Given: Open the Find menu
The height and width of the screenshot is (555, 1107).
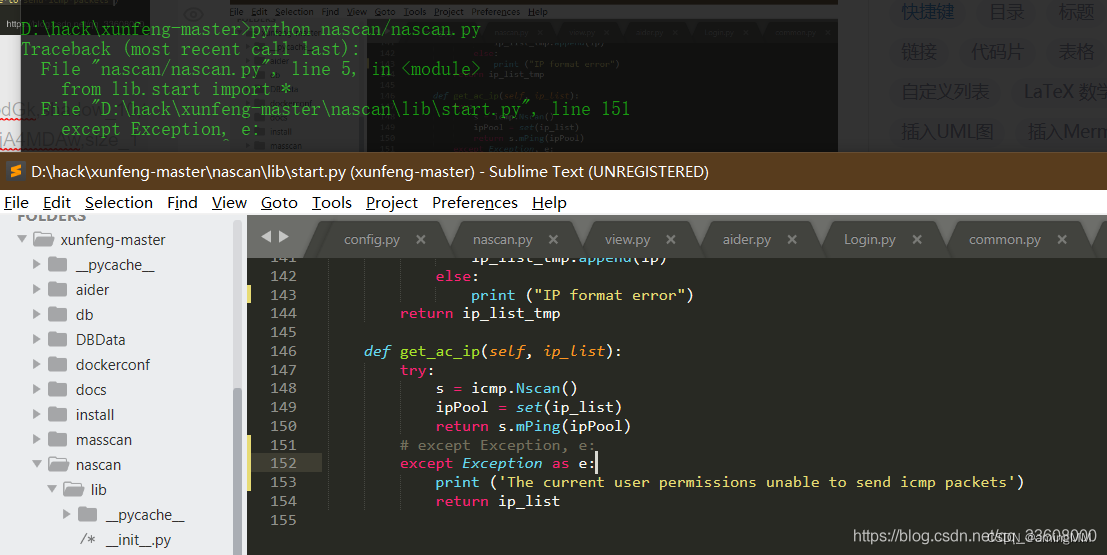Looking at the screenshot, I should pos(182,203).
